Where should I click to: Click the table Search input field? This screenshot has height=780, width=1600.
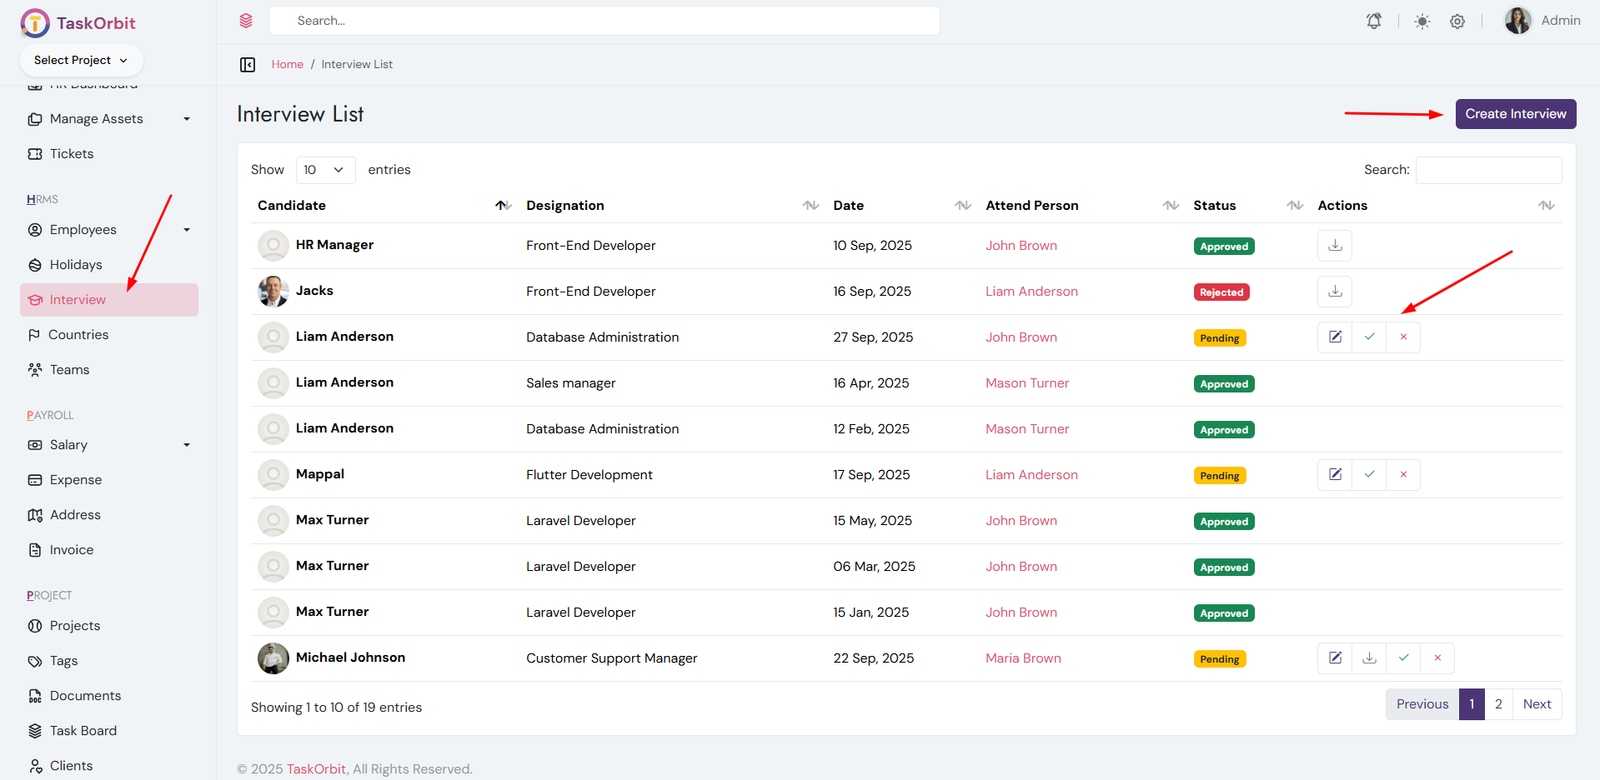[1488, 170]
